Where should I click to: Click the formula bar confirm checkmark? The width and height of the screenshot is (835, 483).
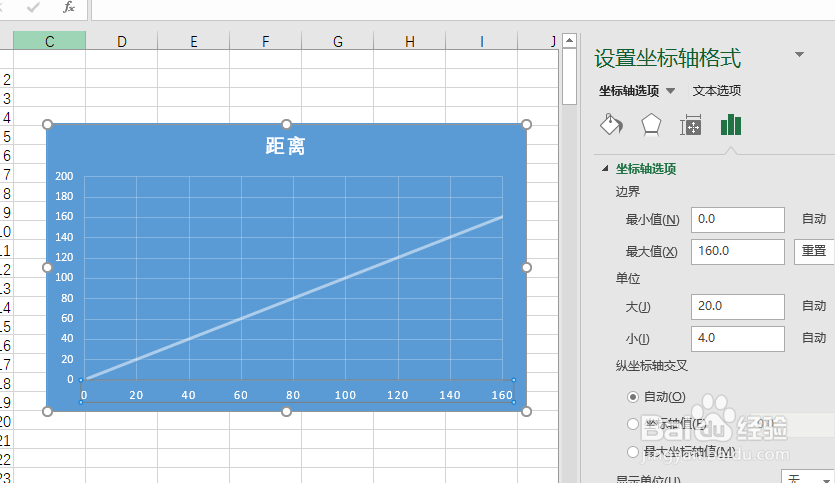pos(33,7)
